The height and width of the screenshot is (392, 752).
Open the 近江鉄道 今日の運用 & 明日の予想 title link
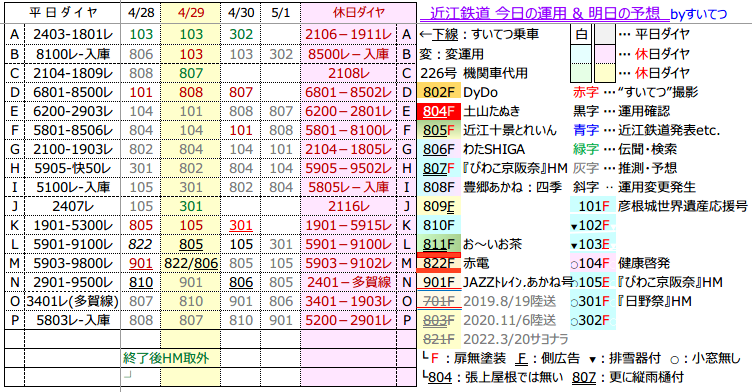click(544, 13)
